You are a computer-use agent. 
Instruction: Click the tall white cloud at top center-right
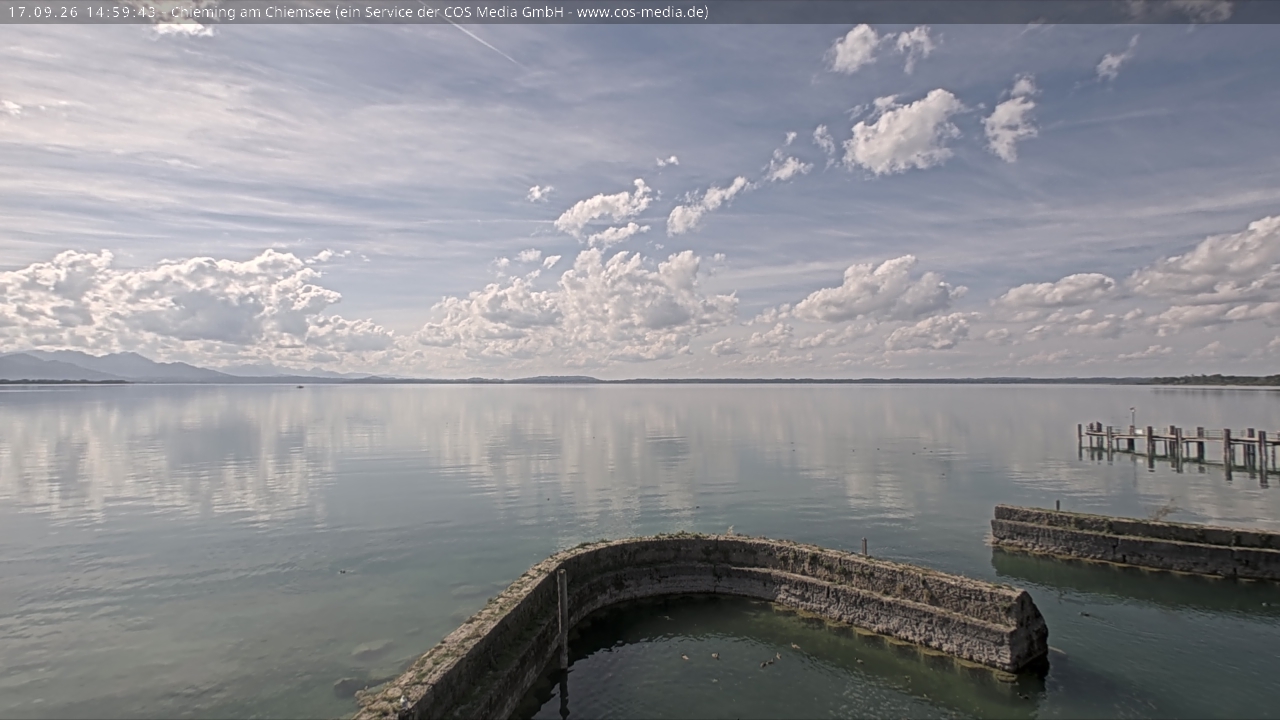[x=904, y=132]
